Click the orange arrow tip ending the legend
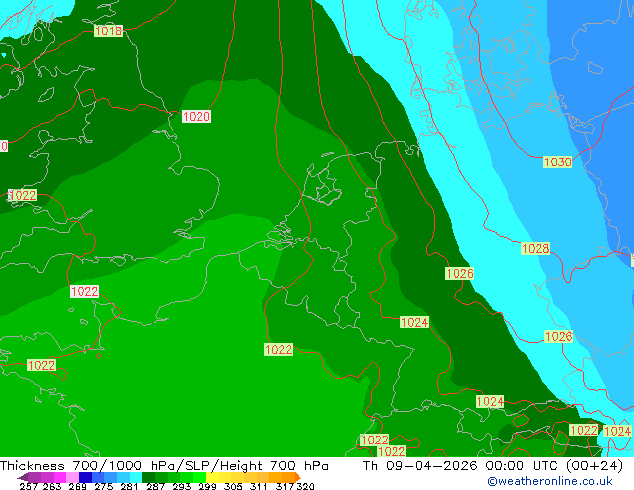Screen dimensions: 634x490 (x=298, y=477)
